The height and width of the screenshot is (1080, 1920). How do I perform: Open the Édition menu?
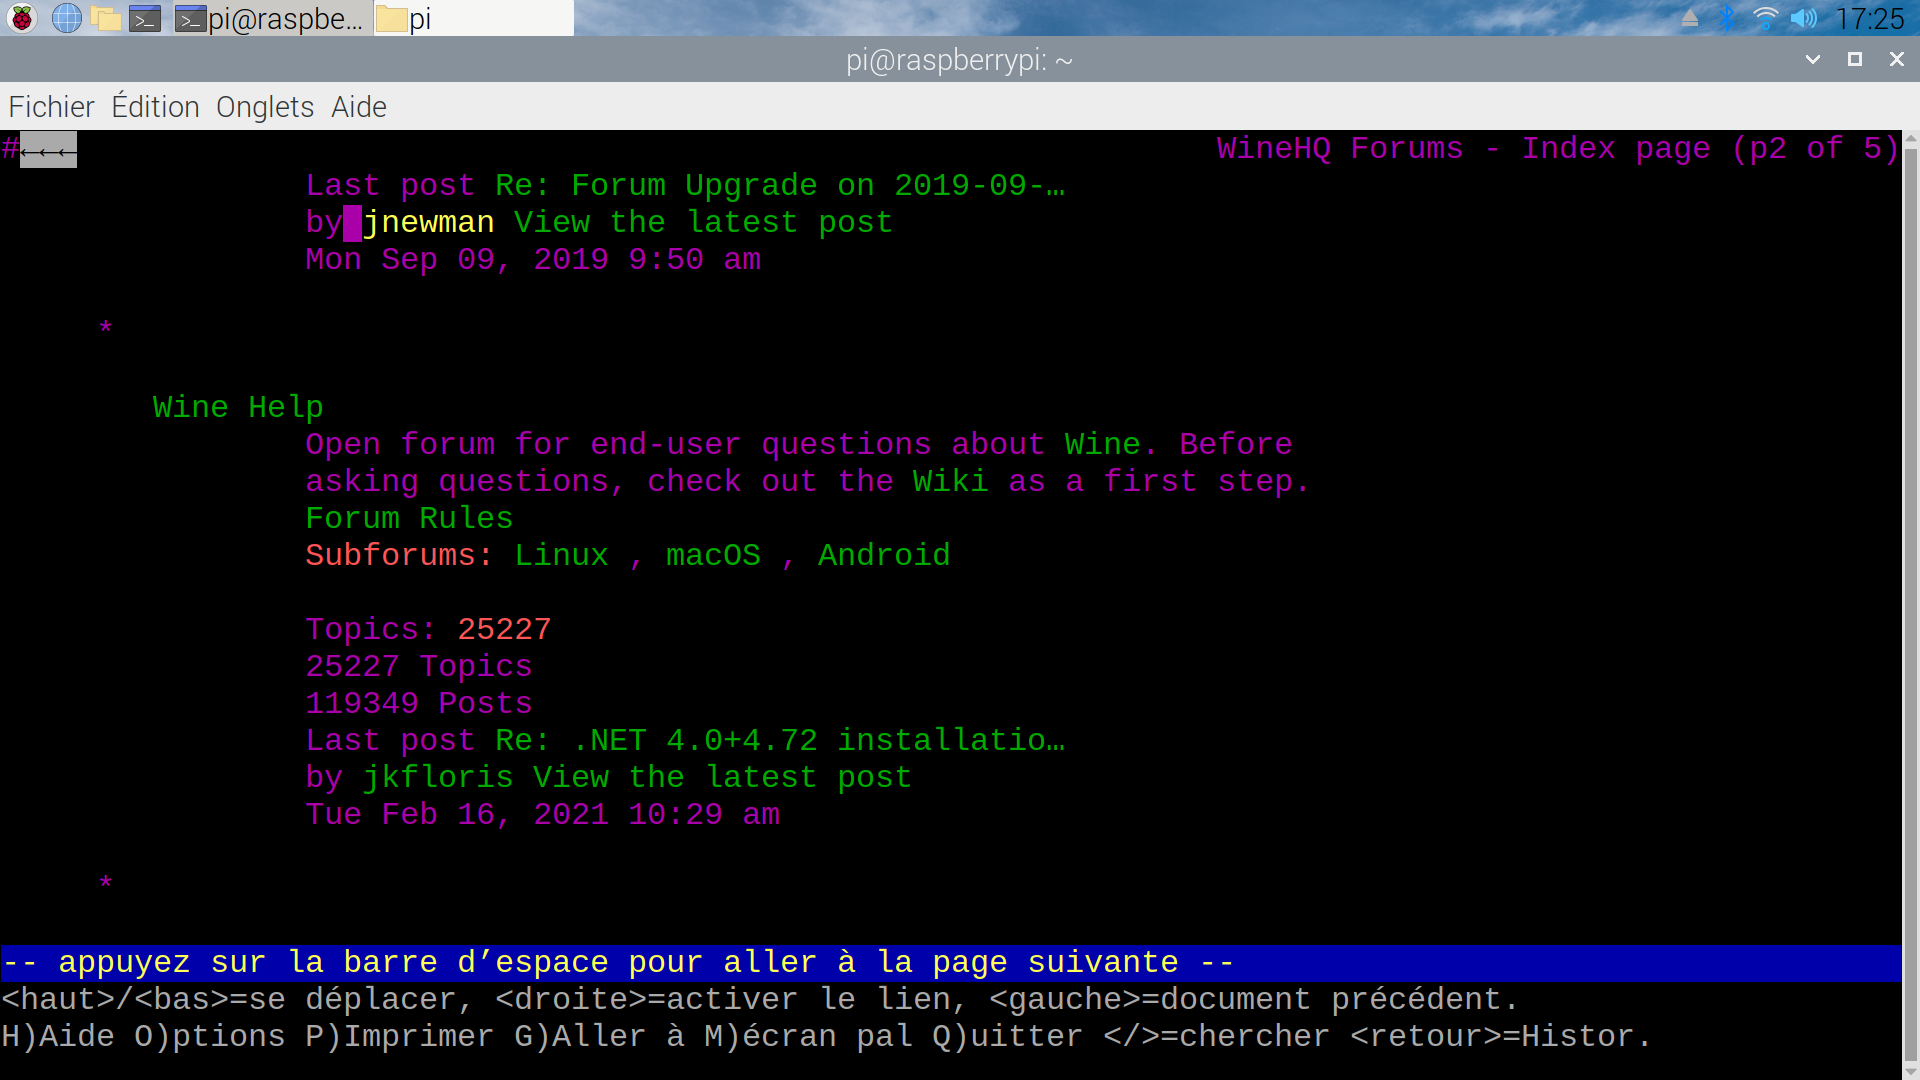(155, 107)
